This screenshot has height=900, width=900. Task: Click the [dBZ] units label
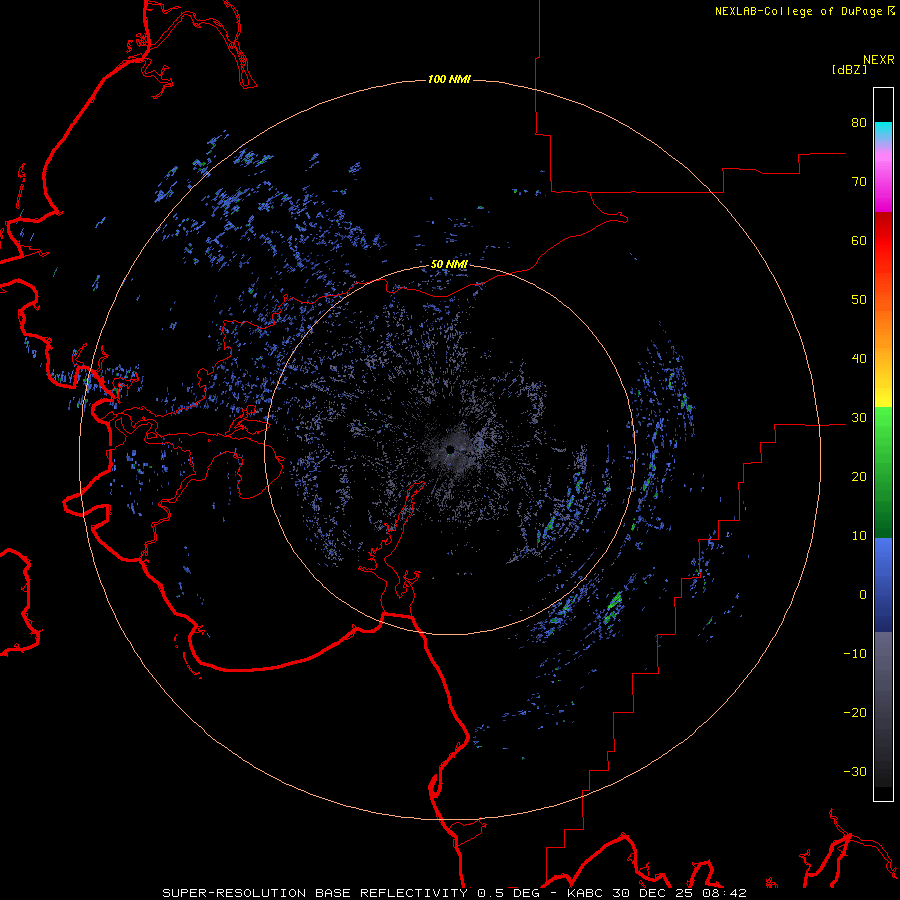[849, 70]
